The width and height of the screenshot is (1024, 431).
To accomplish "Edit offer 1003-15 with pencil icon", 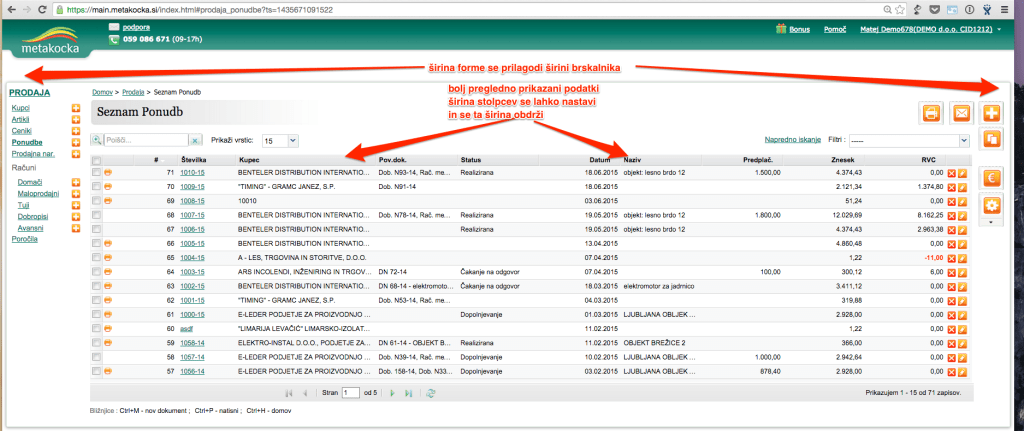I will click(x=962, y=272).
